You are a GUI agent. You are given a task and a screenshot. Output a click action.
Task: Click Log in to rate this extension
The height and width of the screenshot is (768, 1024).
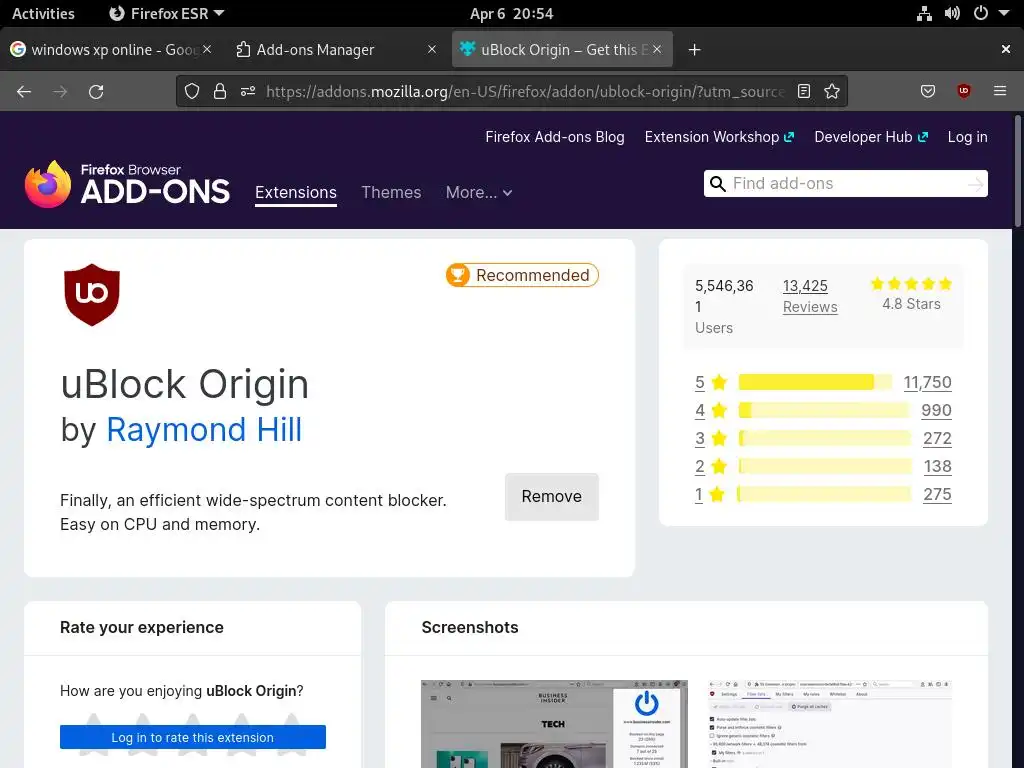(x=193, y=737)
